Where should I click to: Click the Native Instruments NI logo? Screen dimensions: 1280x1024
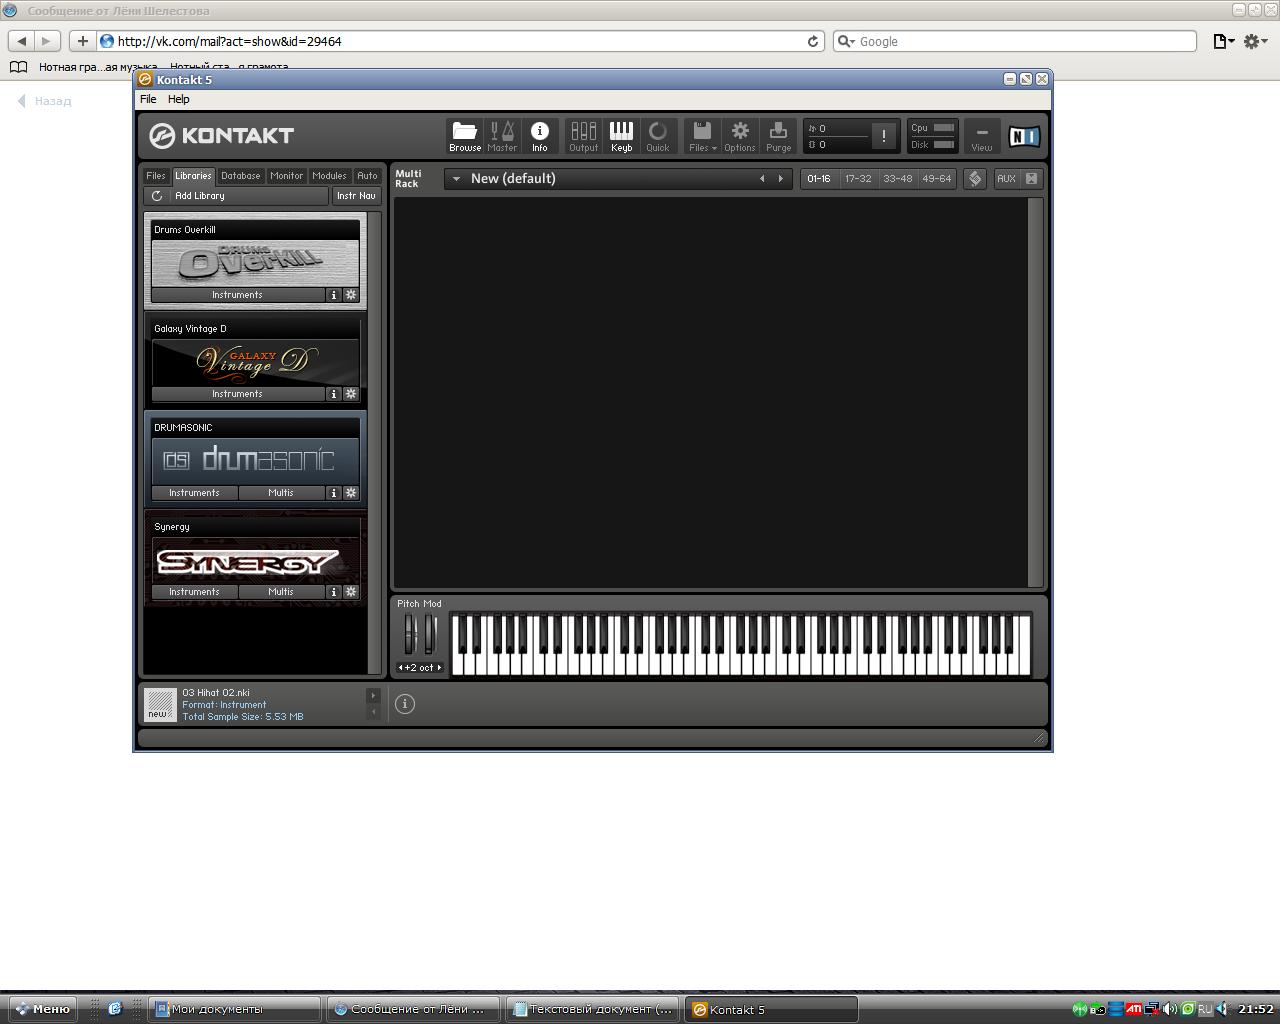pos(1024,136)
